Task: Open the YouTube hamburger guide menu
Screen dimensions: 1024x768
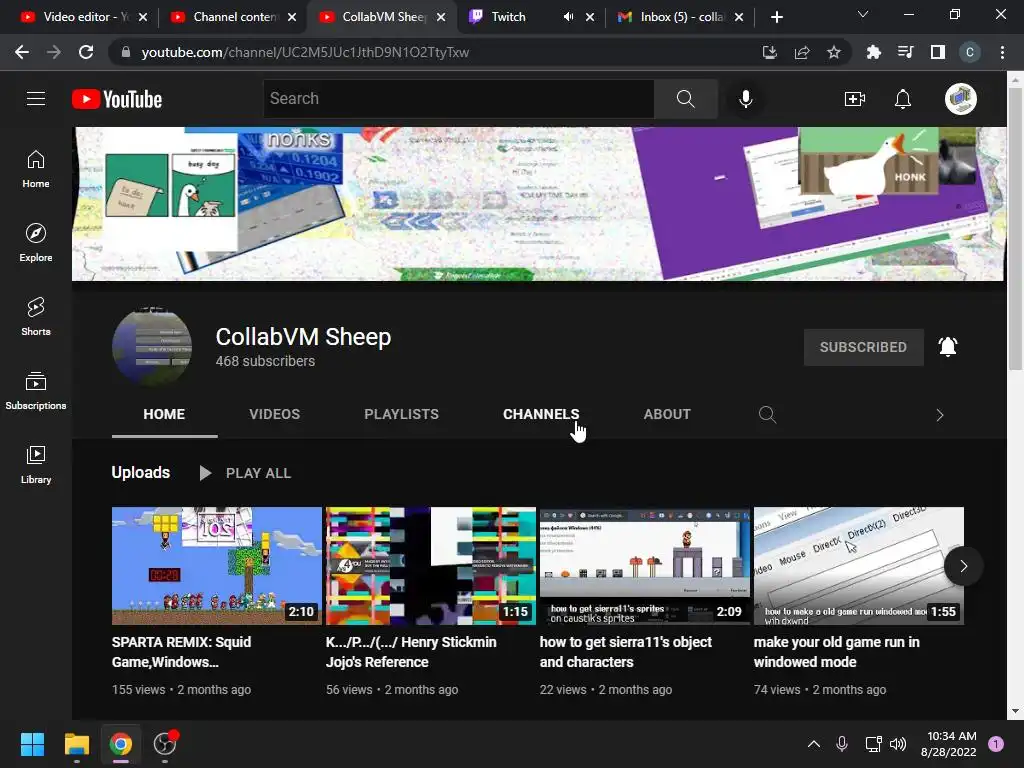Action: (x=36, y=99)
